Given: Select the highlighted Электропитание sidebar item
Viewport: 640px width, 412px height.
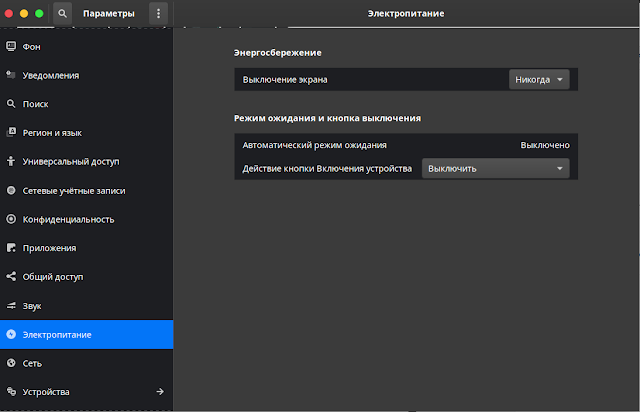Looking at the screenshot, I should coord(87,334).
